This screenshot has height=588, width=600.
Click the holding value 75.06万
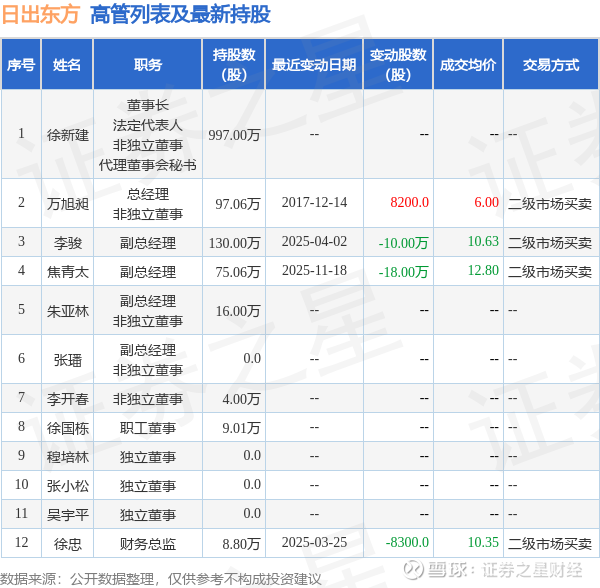pos(238,272)
